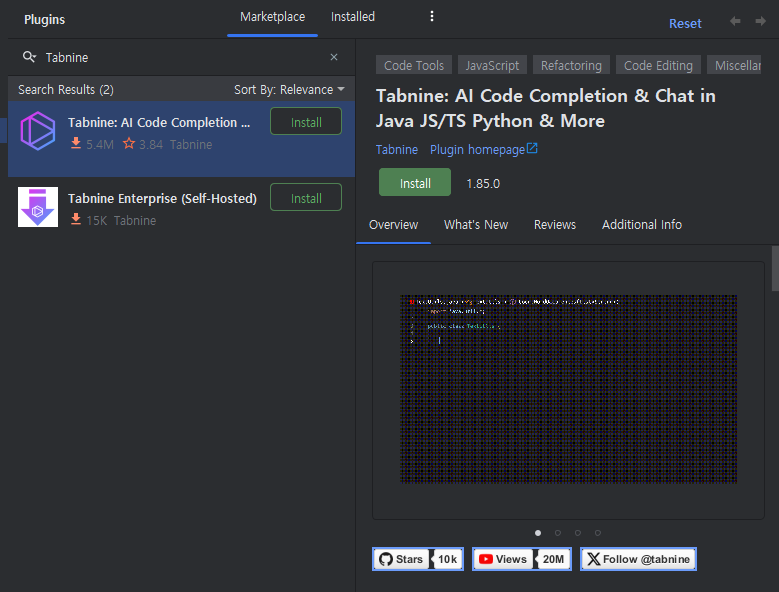Screen dimensions: 779x592
Task: Switch to the Installed tab
Action: click(x=353, y=17)
